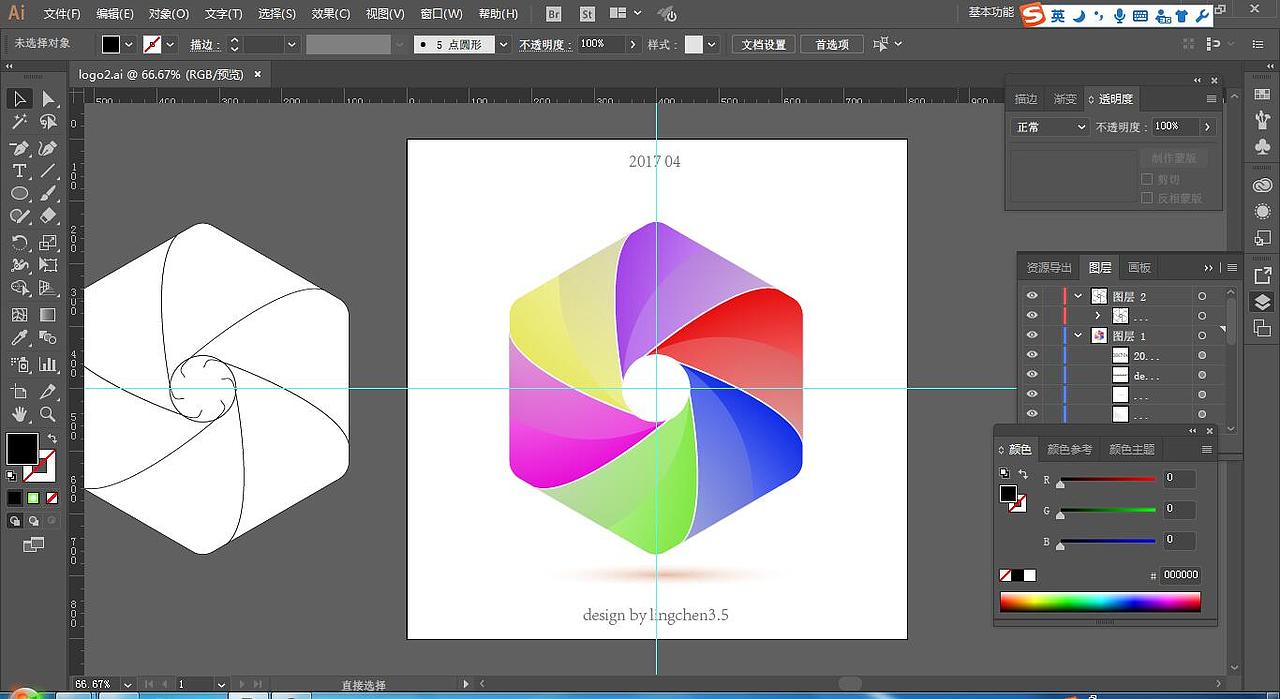Collapse the 图层 2 layer group
The width and height of the screenshot is (1280, 699).
(x=1078, y=296)
